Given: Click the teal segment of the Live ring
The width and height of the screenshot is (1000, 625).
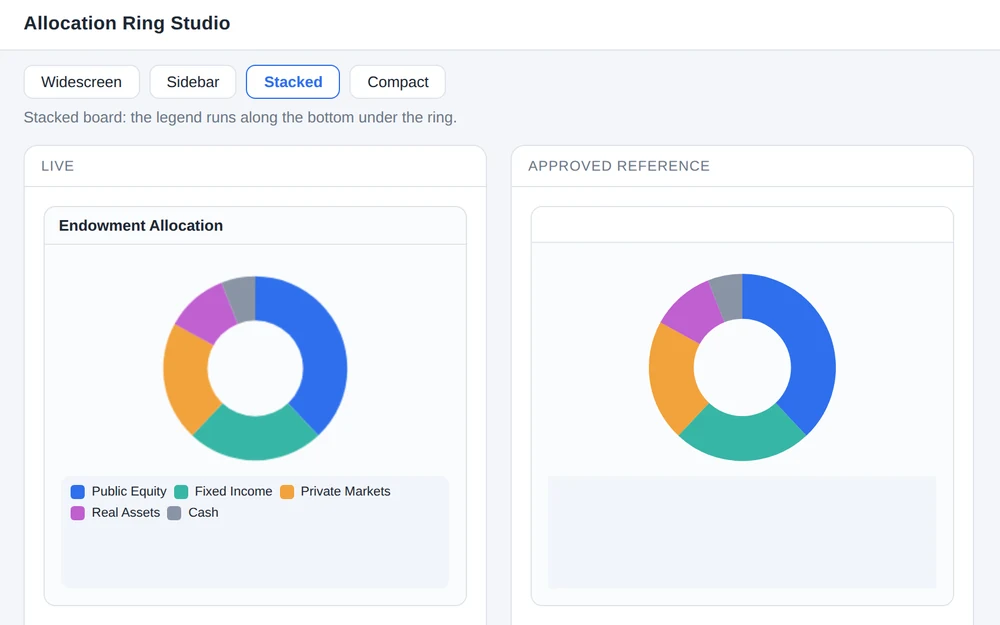Looking at the screenshot, I should (255, 437).
